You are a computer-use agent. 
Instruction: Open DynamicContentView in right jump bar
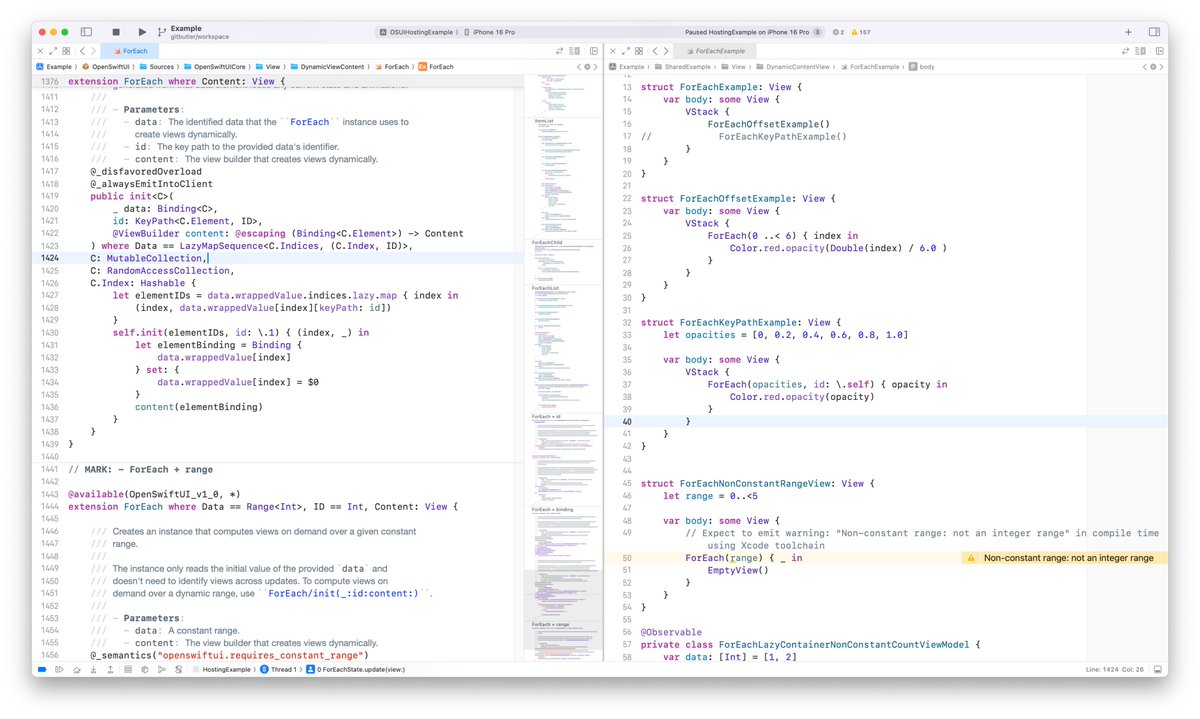pos(794,66)
